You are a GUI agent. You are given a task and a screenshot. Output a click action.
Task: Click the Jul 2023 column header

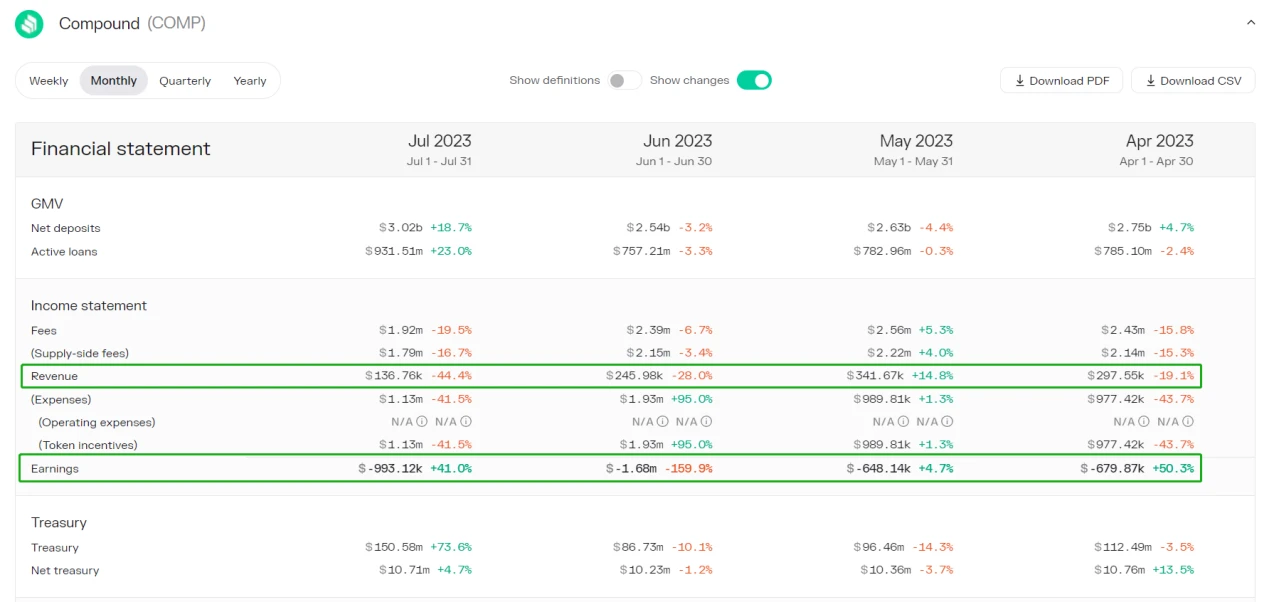tap(439, 141)
